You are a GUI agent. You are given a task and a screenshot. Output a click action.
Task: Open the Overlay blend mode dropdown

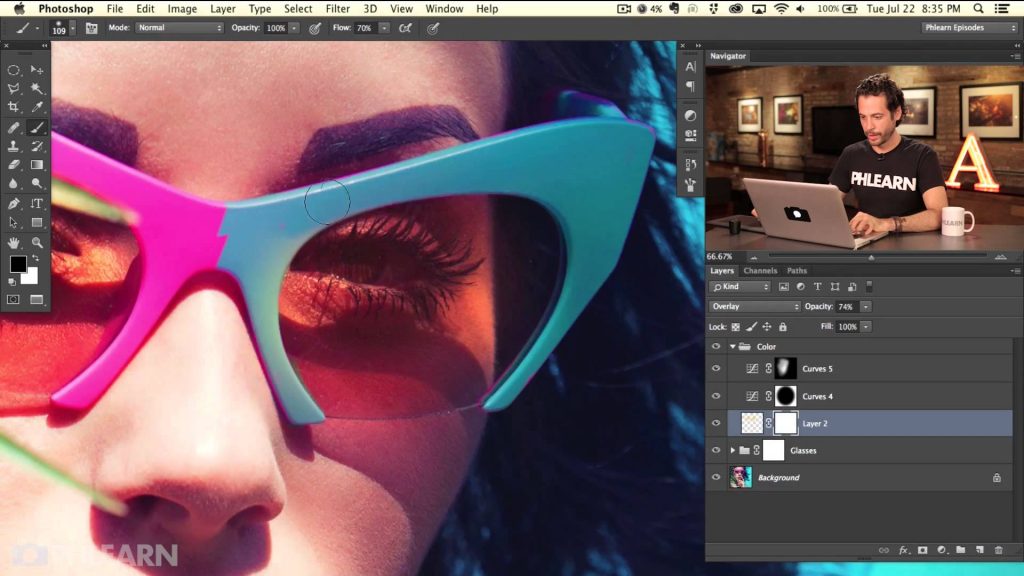[755, 307]
